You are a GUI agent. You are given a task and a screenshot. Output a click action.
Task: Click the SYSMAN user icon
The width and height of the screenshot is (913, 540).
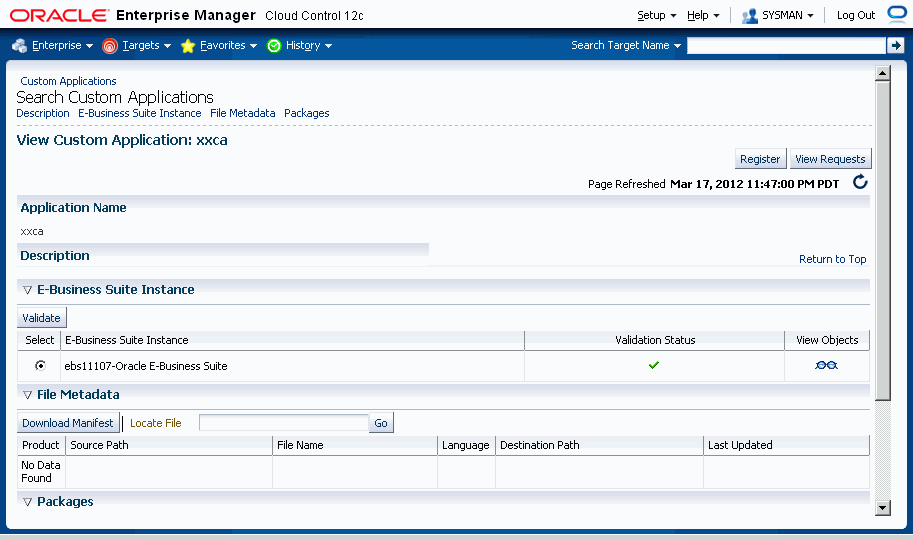click(749, 16)
